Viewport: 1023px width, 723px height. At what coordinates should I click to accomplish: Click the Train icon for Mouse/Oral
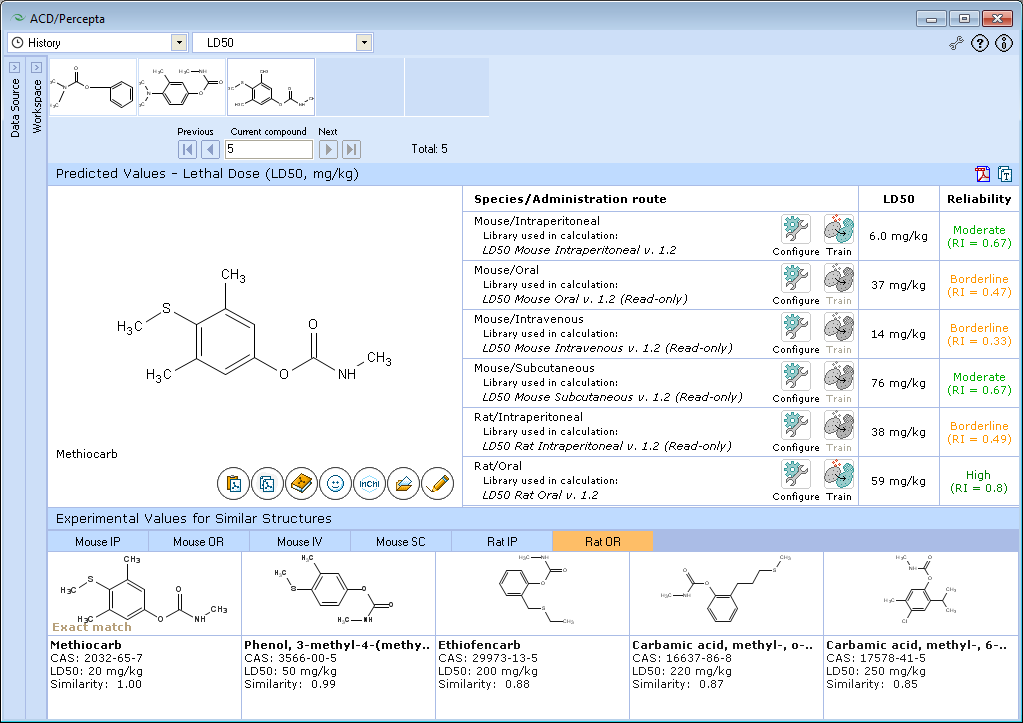(838, 279)
